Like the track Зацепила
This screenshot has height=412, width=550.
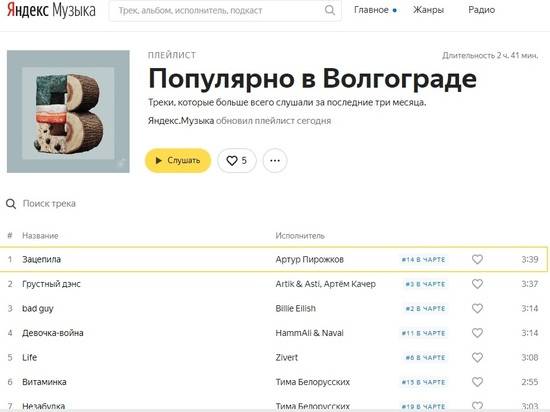point(477,259)
